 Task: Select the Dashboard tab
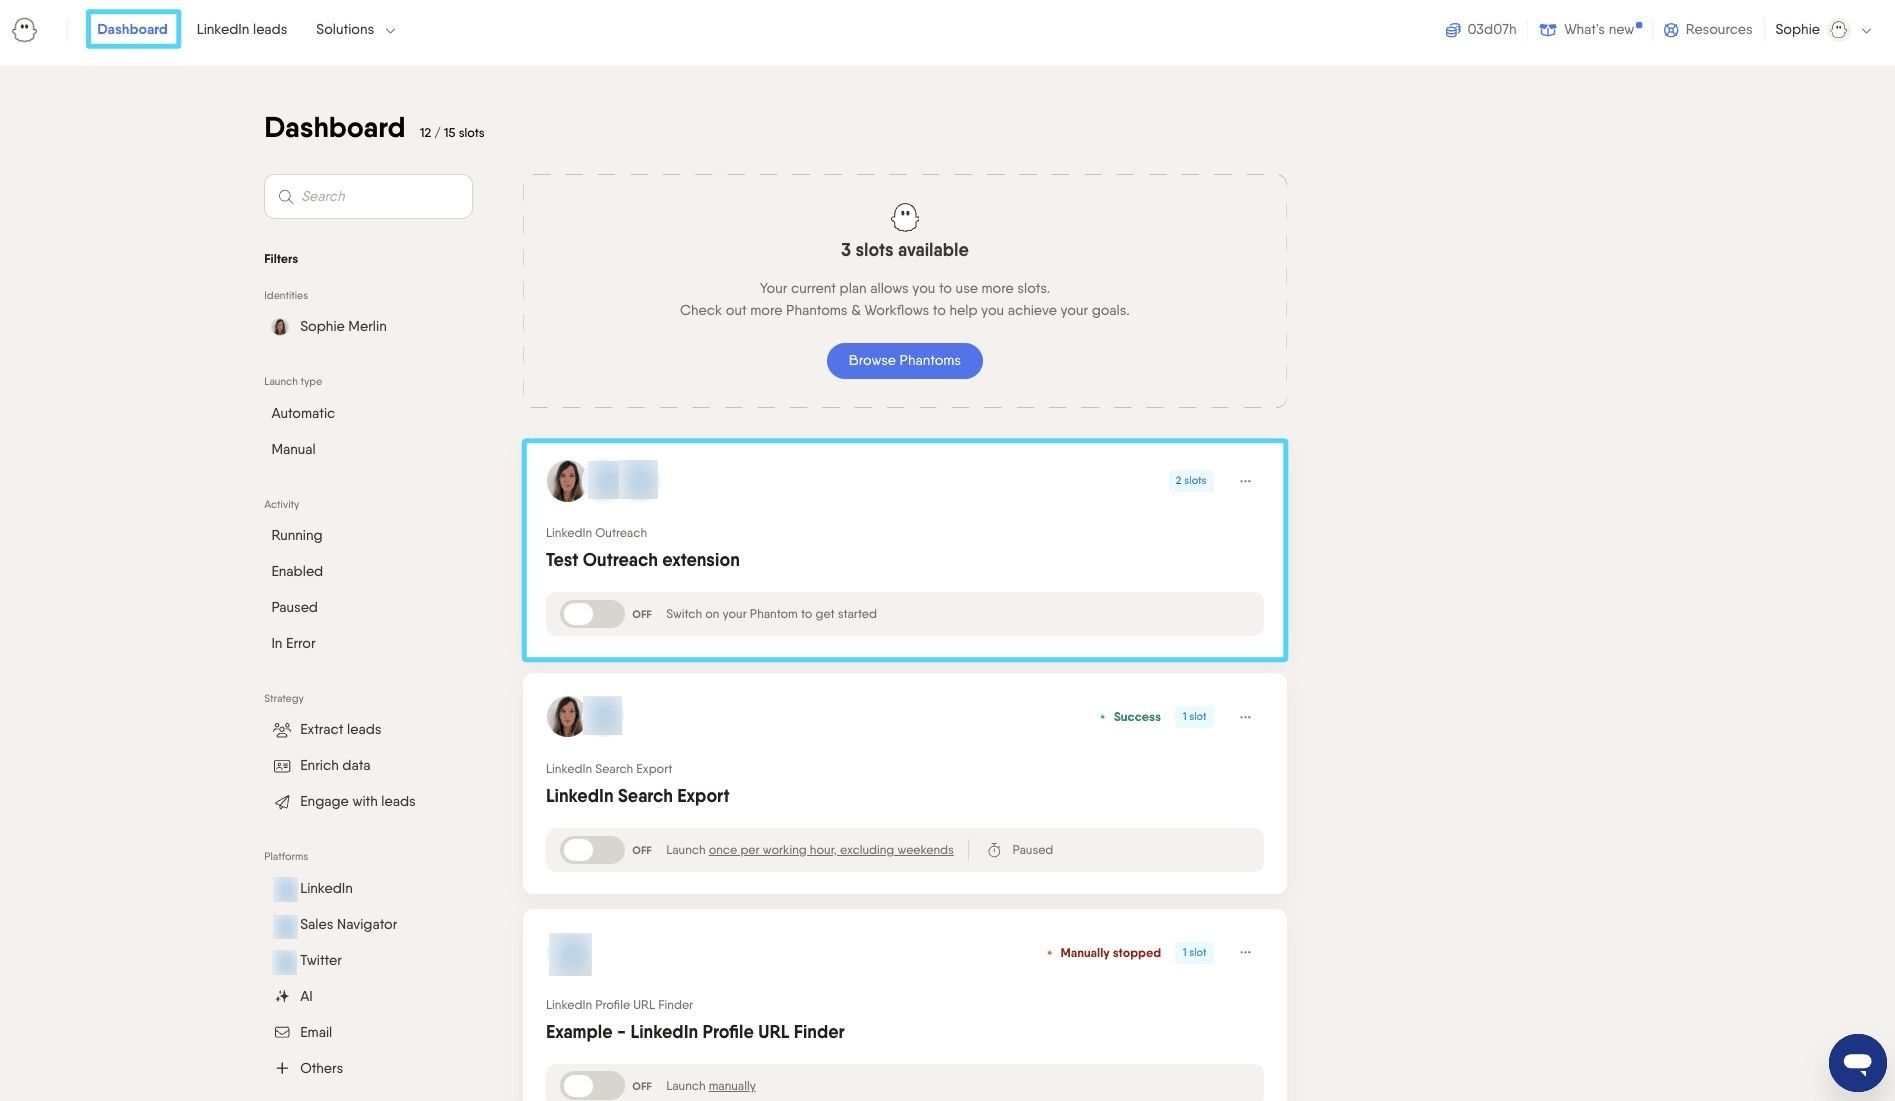(132, 29)
